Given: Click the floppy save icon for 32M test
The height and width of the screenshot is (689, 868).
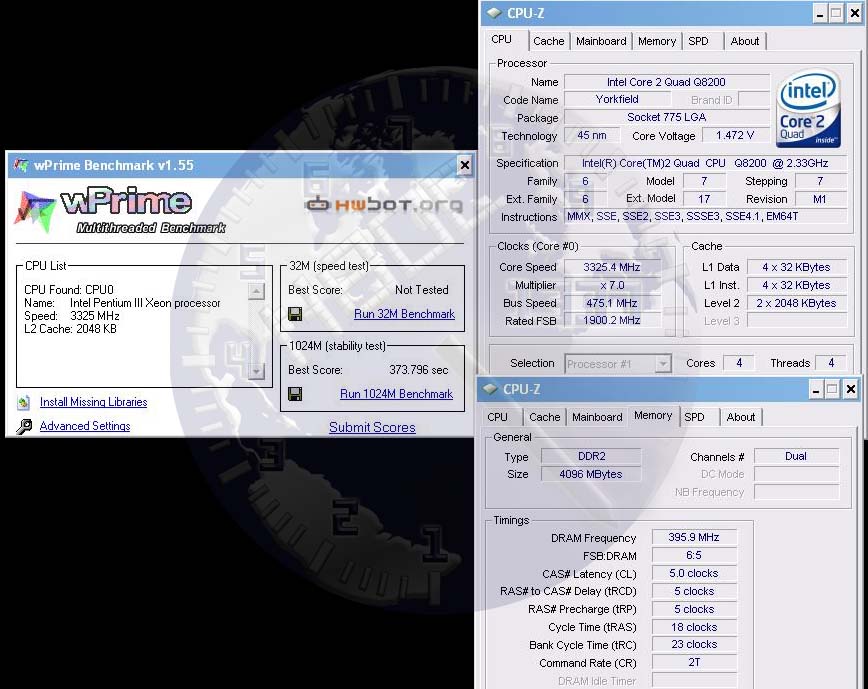Looking at the screenshot, I should [295, 314].
